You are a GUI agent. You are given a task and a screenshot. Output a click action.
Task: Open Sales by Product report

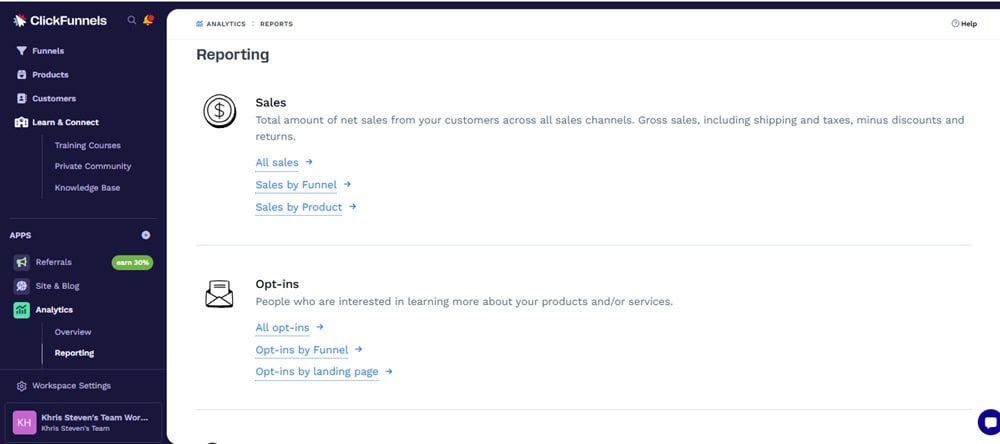[x=298, y=207]
